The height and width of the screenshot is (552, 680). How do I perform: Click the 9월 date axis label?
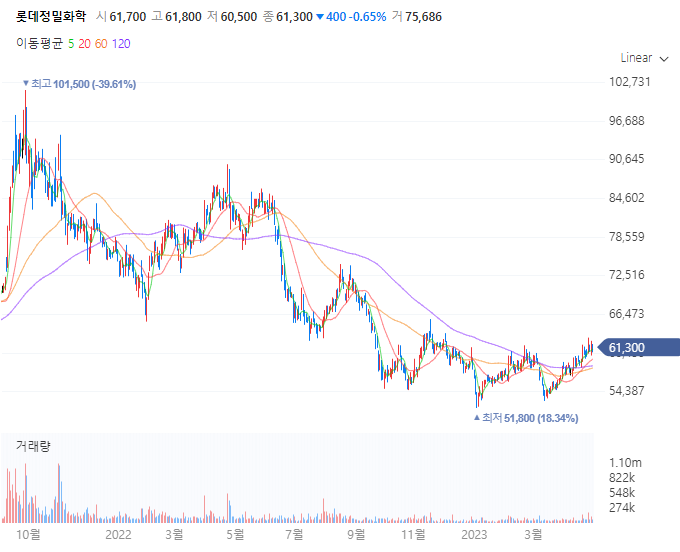click(x=356, y=534)
